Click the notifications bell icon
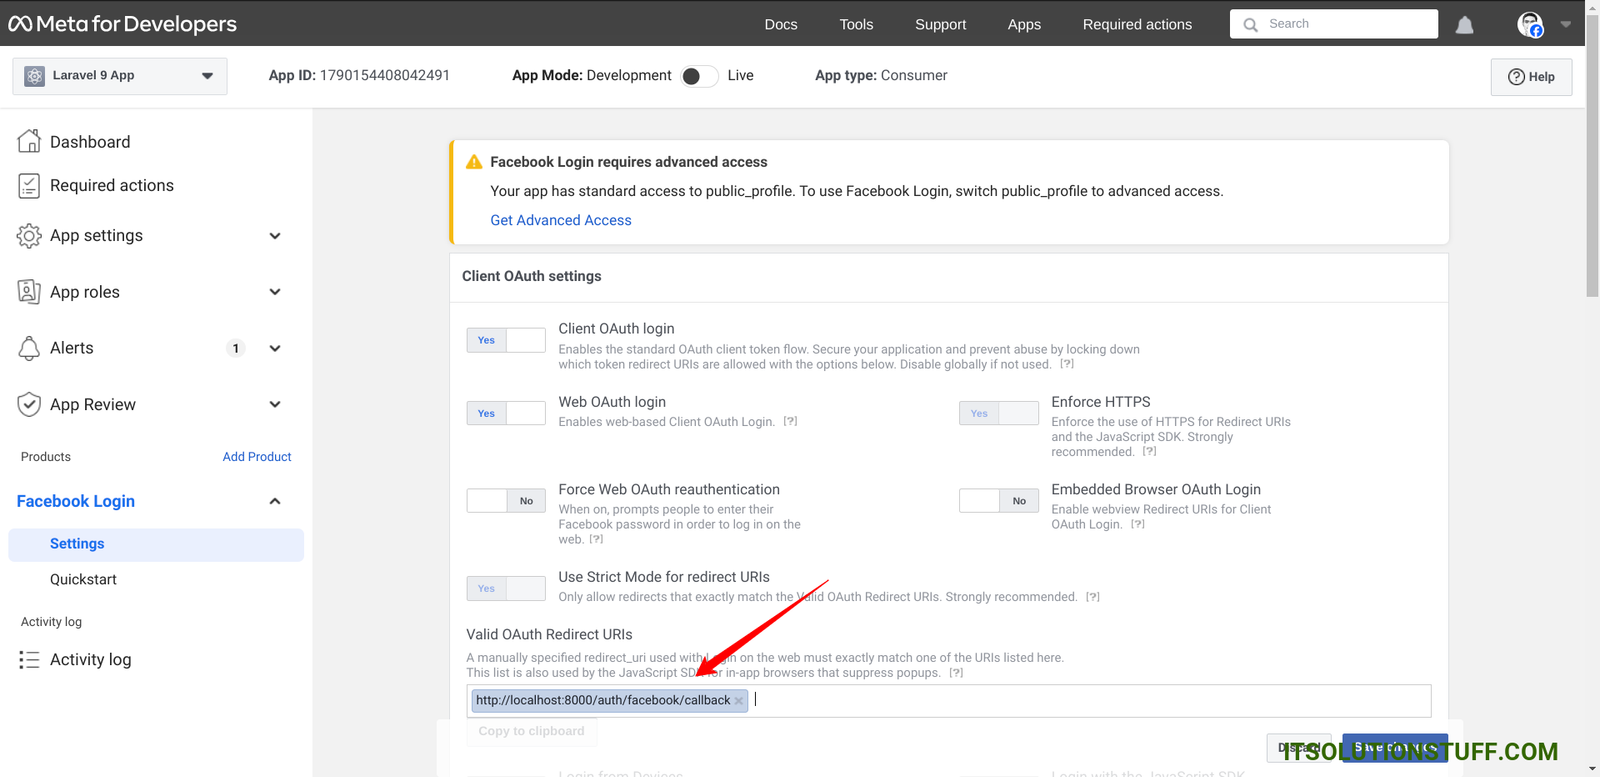 point(1464,25)
